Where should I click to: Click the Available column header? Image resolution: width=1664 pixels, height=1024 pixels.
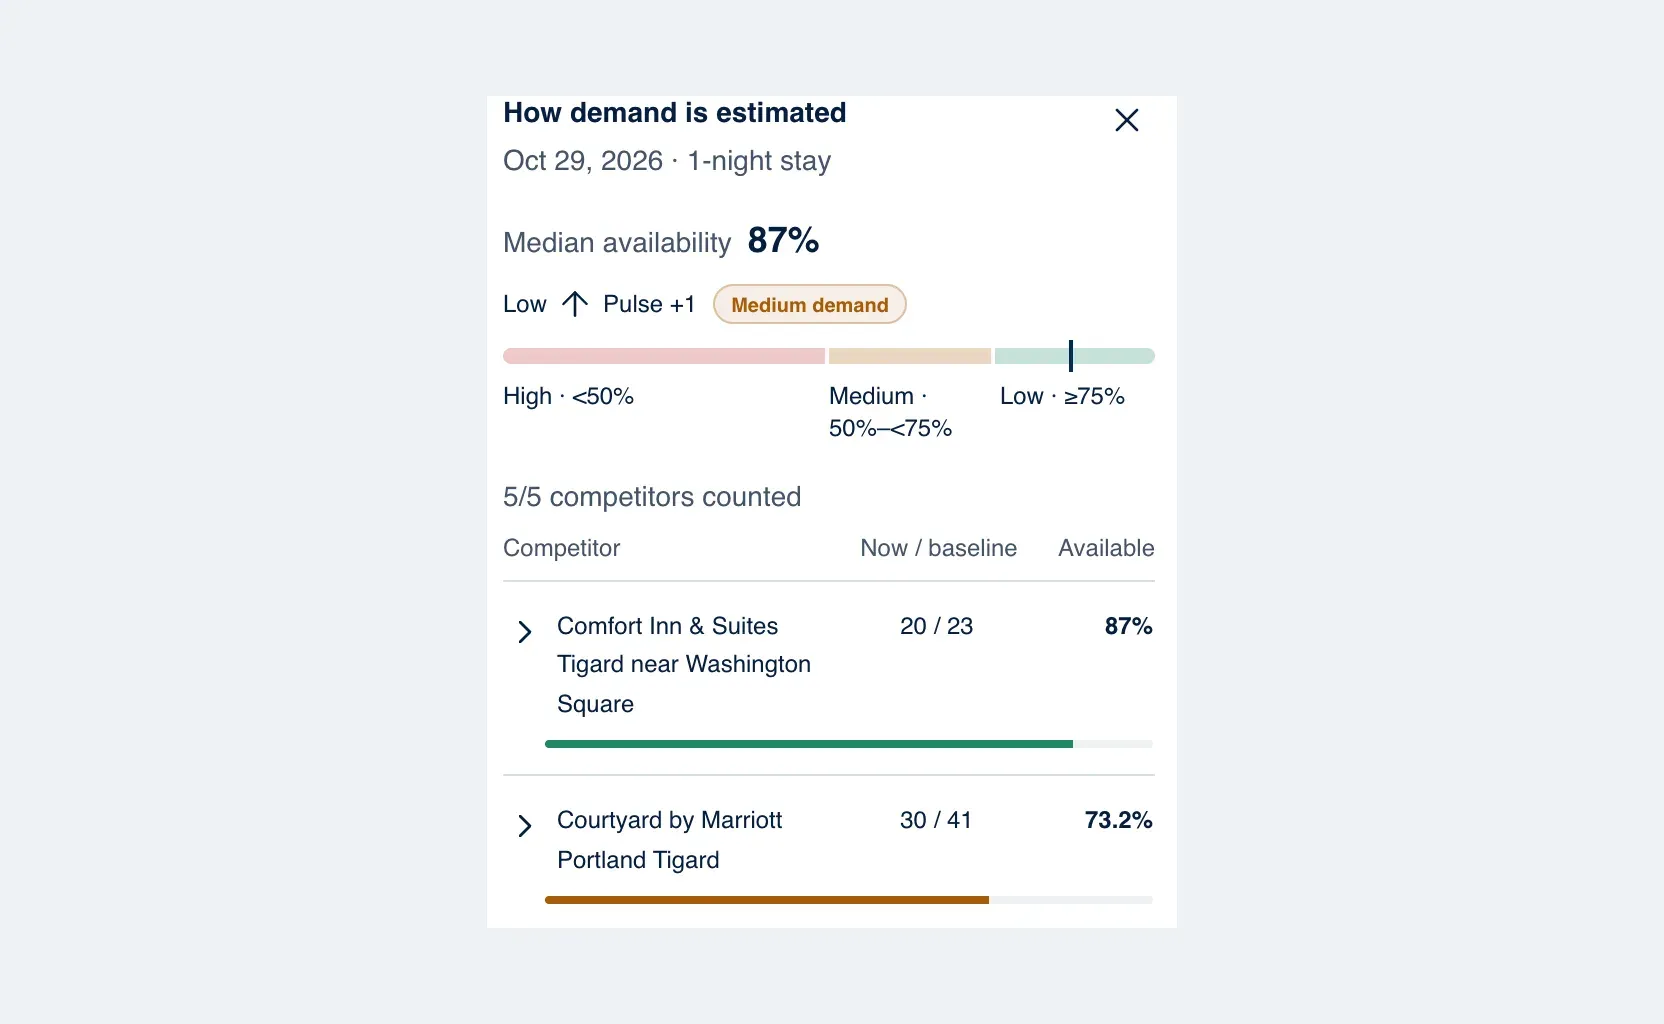(x=1106, y=548)
